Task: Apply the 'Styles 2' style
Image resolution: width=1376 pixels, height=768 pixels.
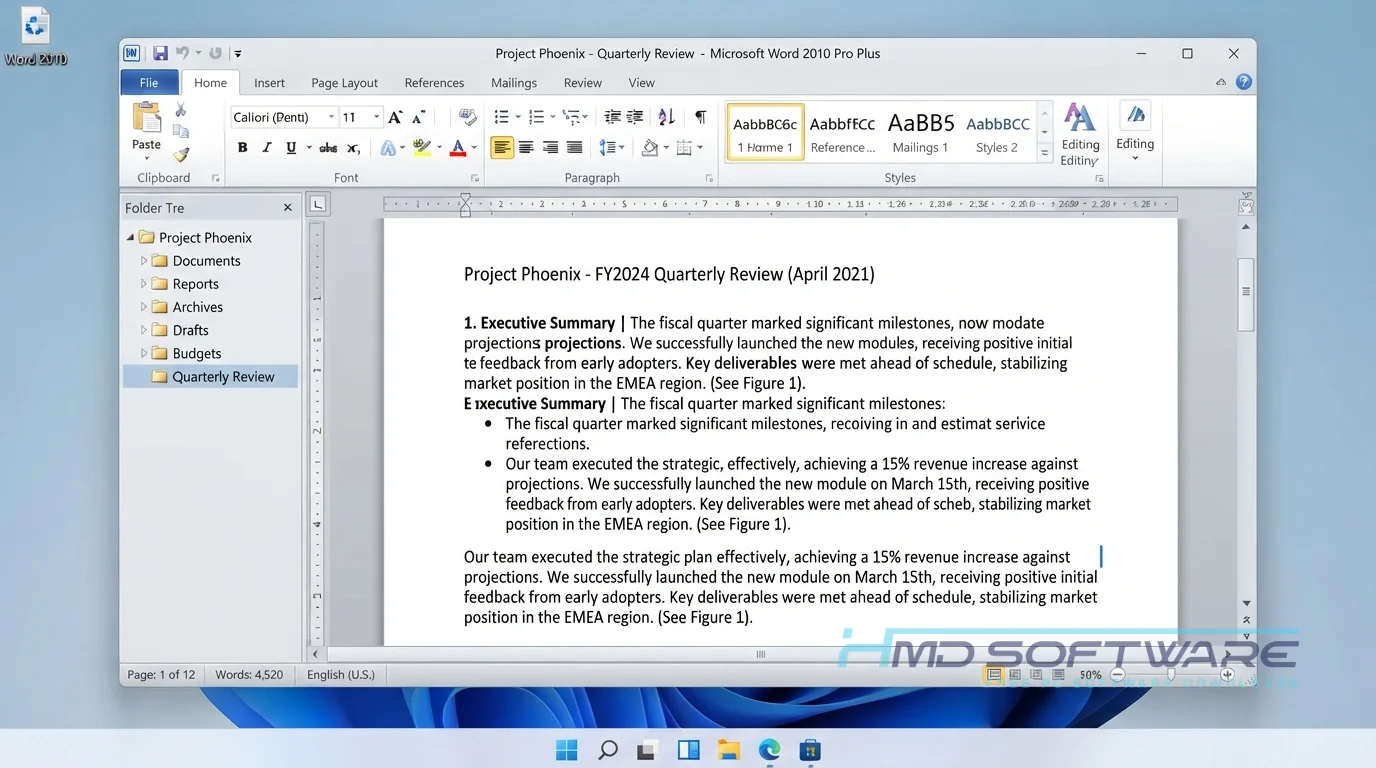Action: (x=997, y=132)
